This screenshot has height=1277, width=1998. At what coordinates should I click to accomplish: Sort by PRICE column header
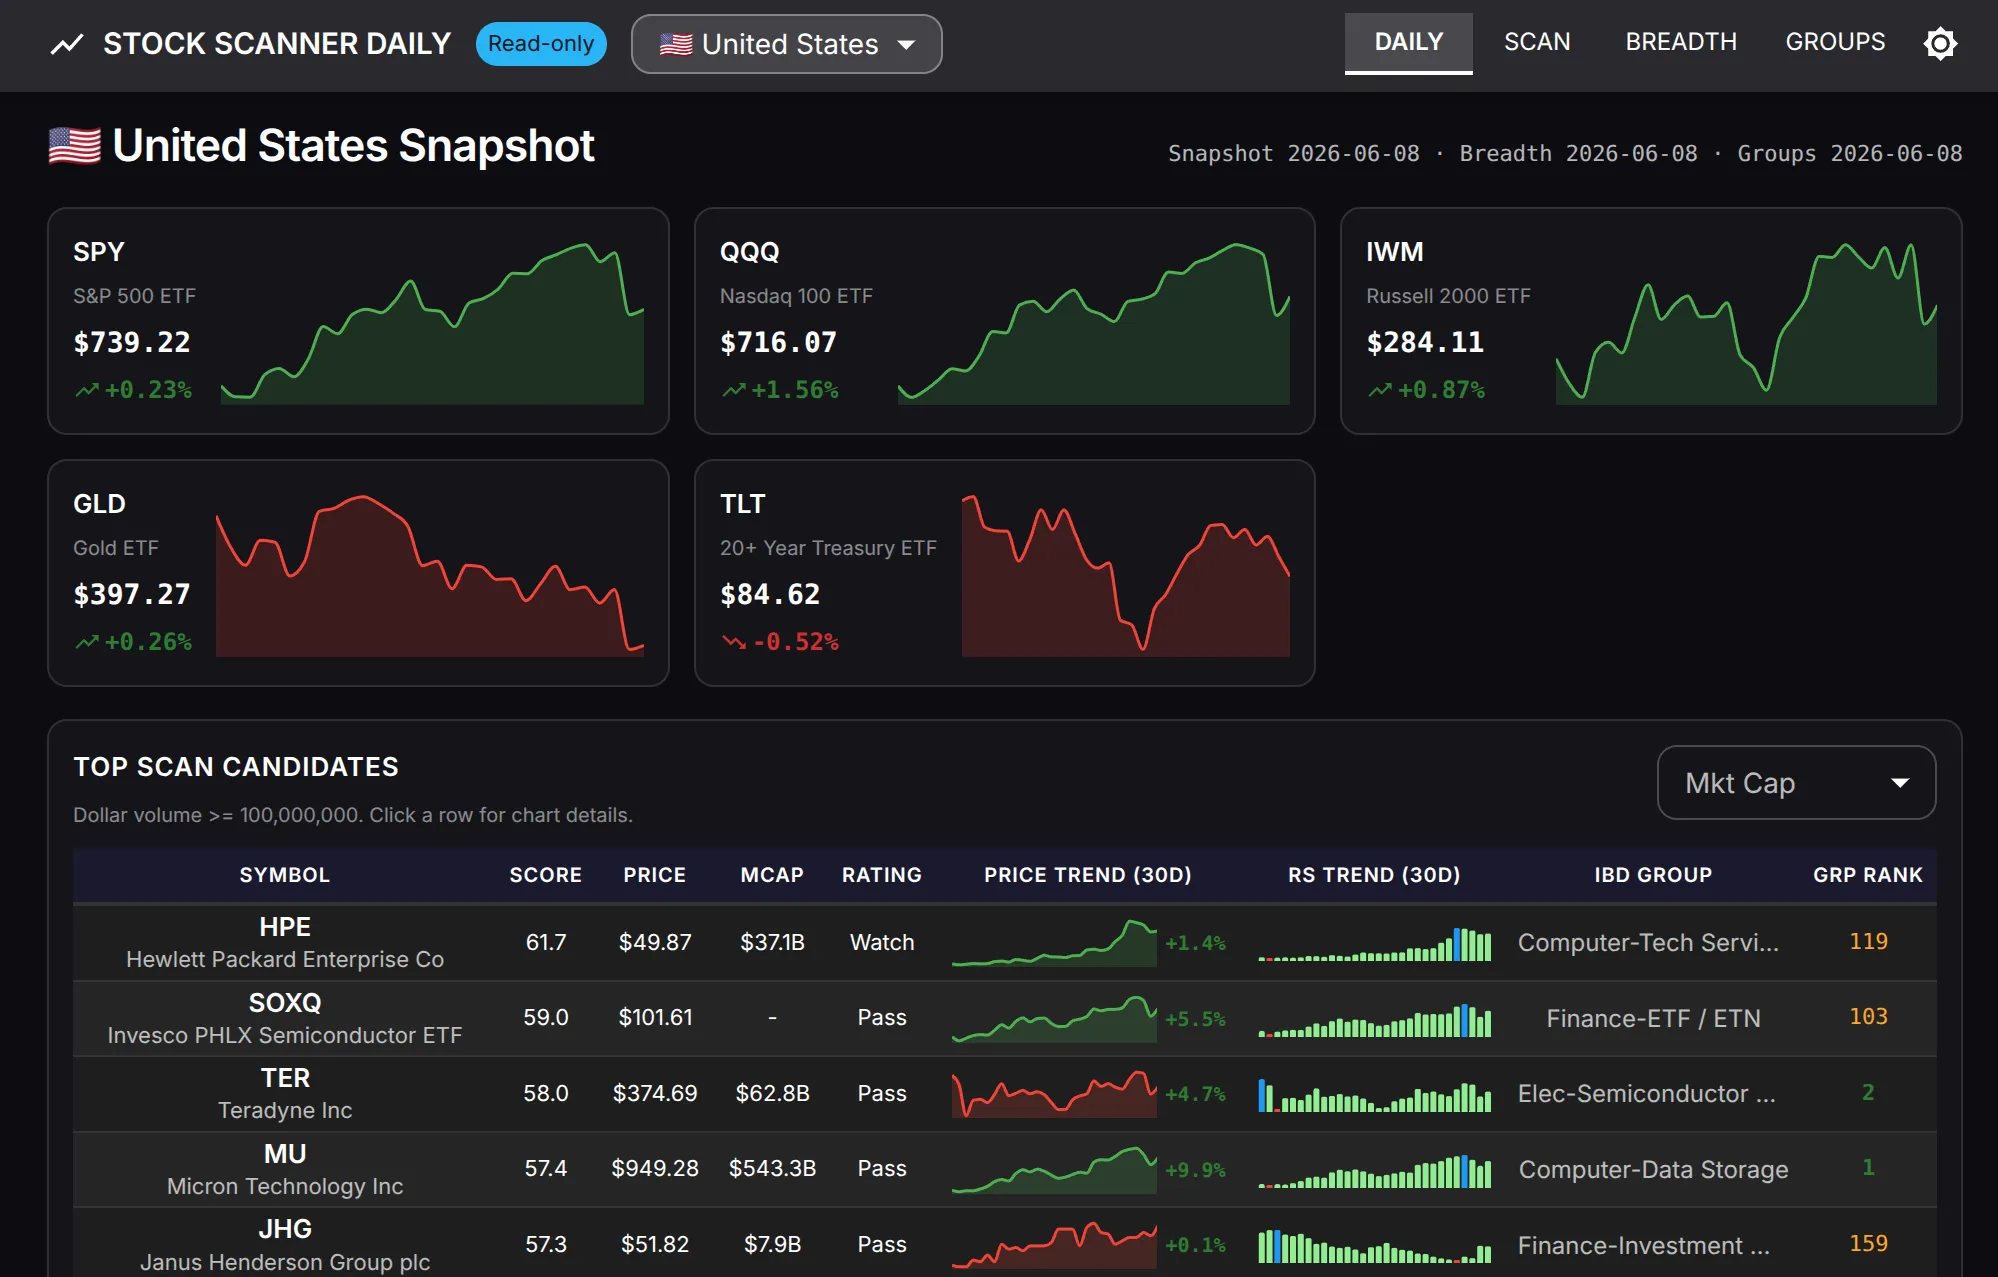[655, 875]
